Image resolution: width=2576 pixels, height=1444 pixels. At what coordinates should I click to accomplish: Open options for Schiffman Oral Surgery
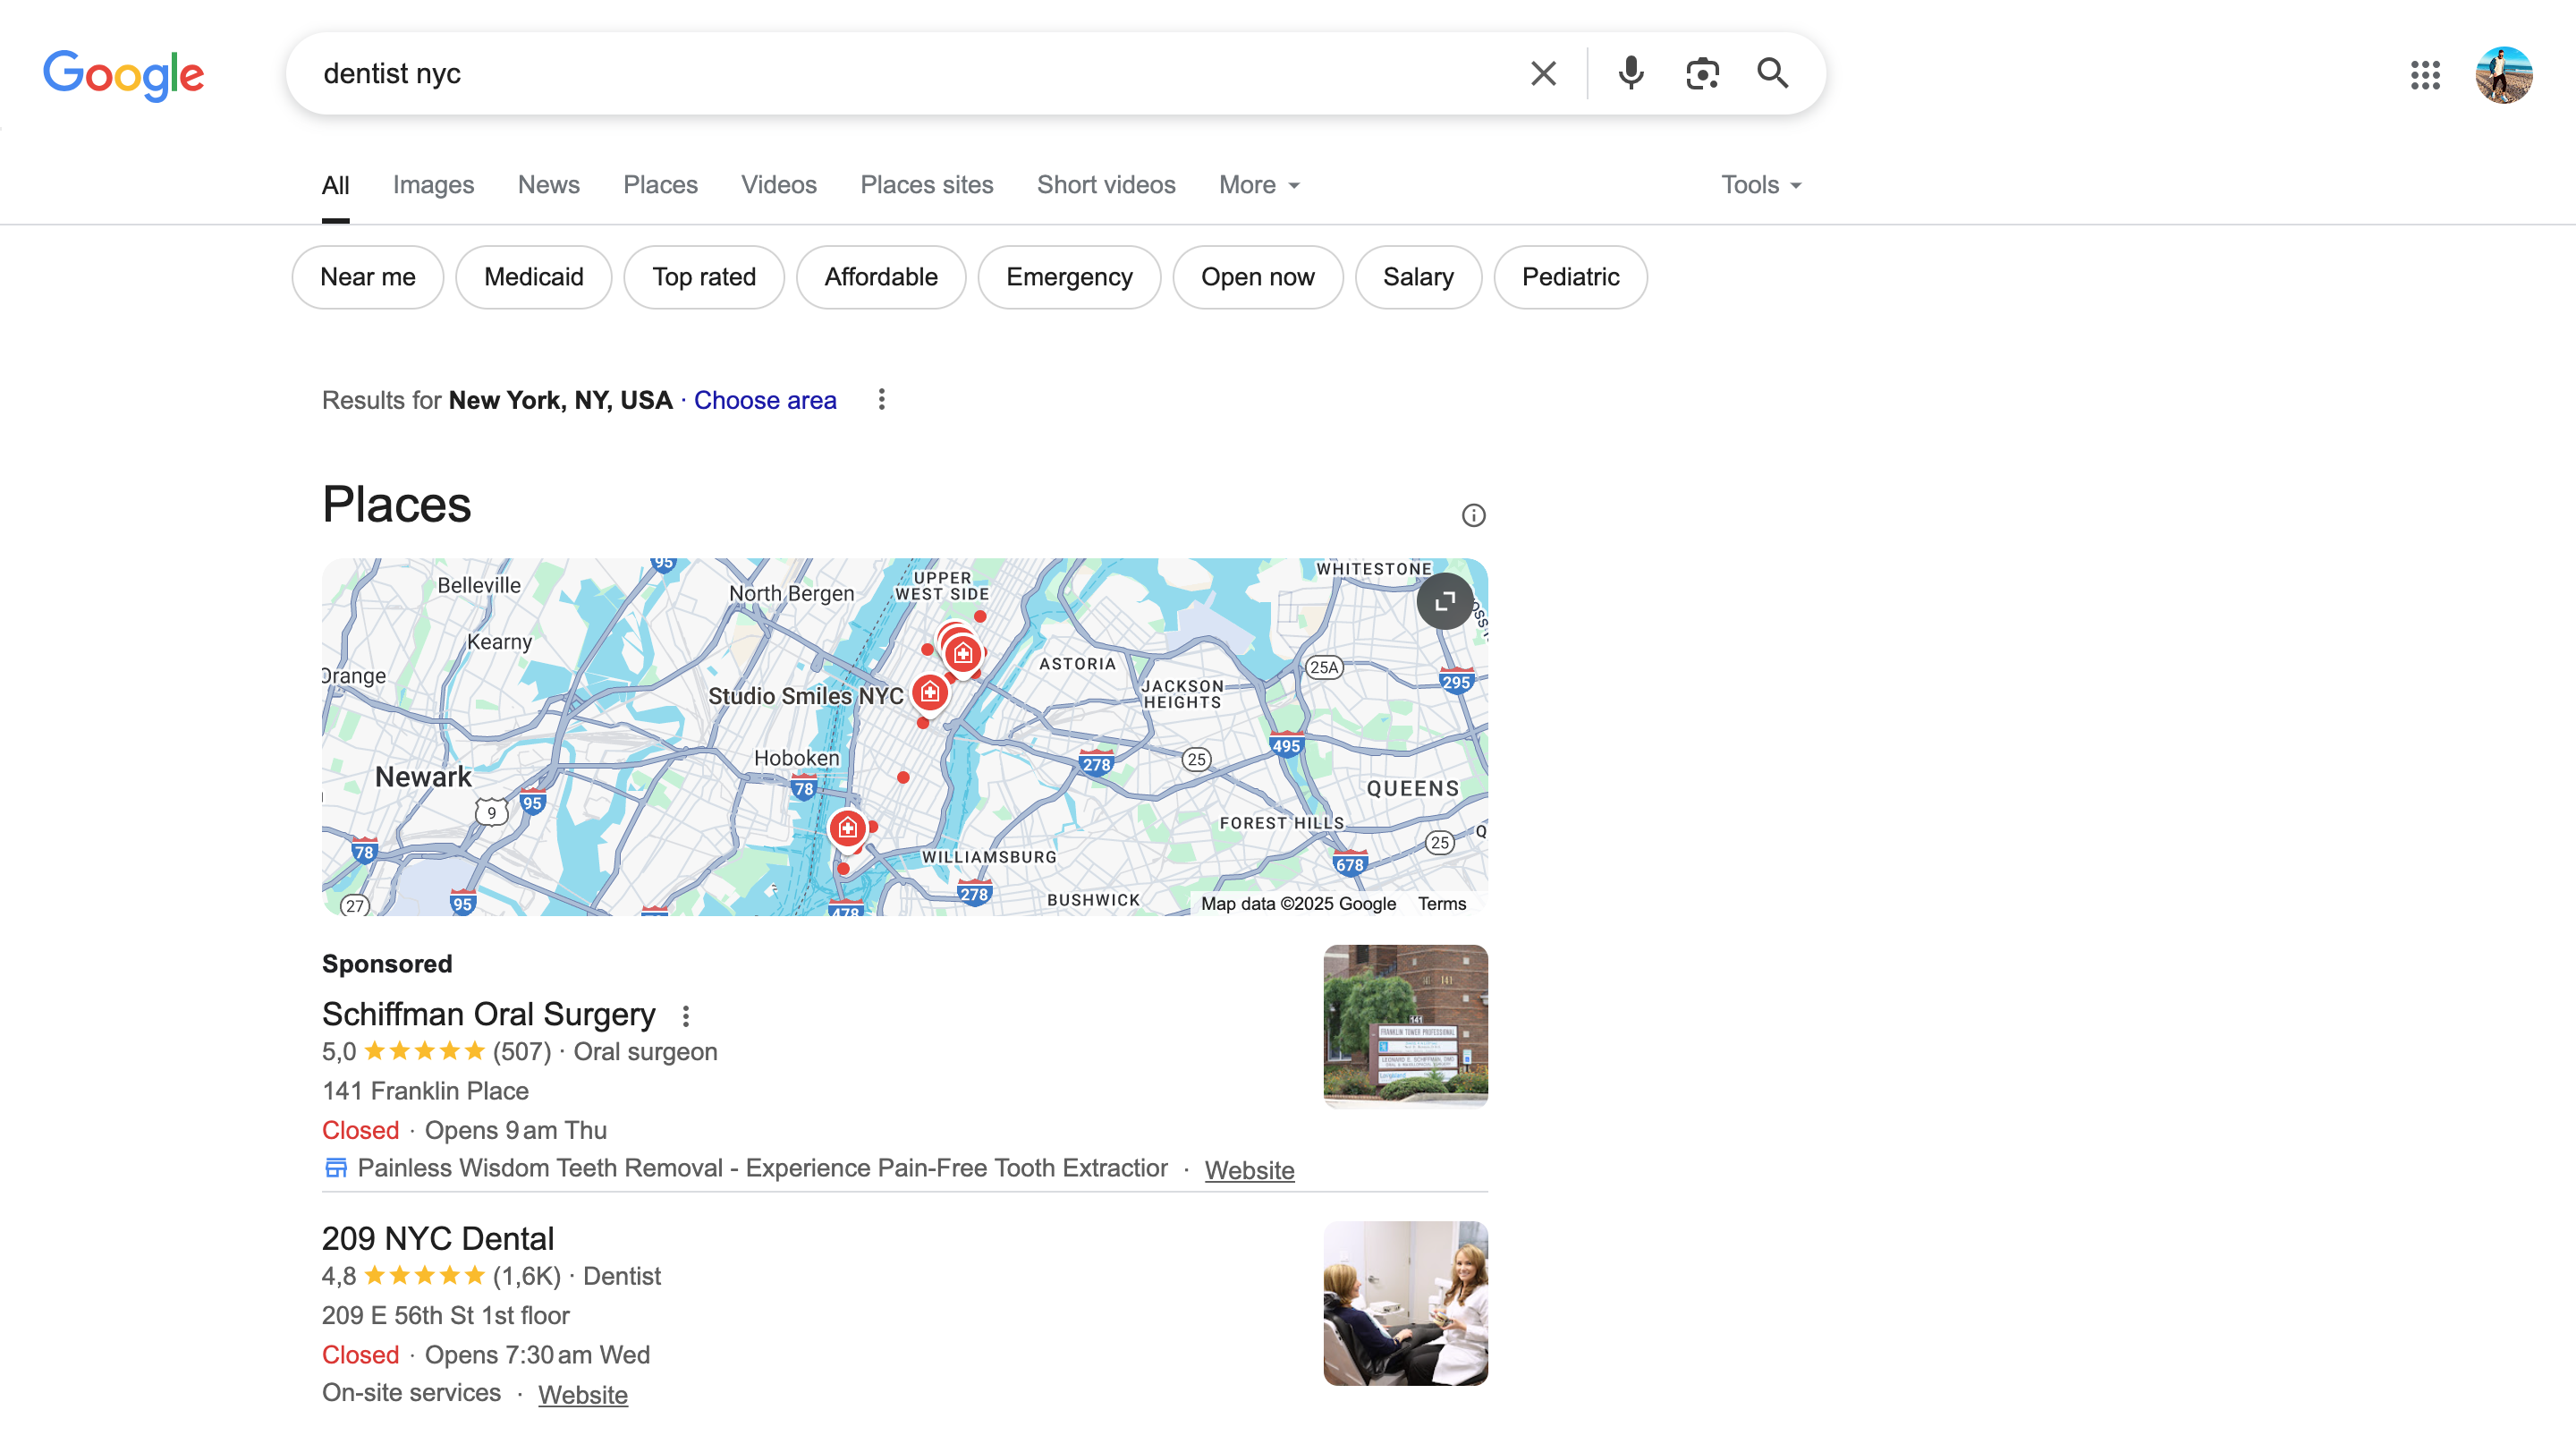(686, 1016)
